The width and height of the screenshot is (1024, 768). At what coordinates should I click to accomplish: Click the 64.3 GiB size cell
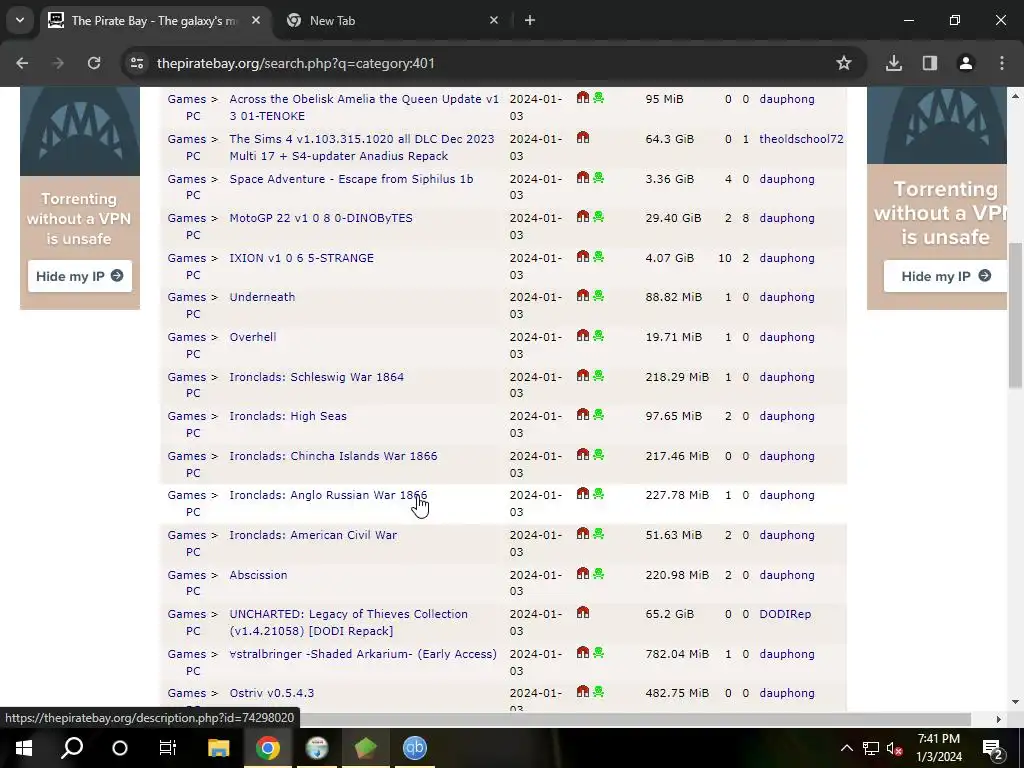tap(669, 139)
